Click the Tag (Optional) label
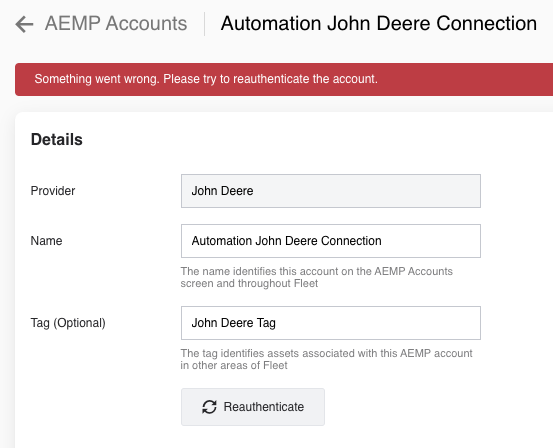The image size is (553, 448). point(68,323)
